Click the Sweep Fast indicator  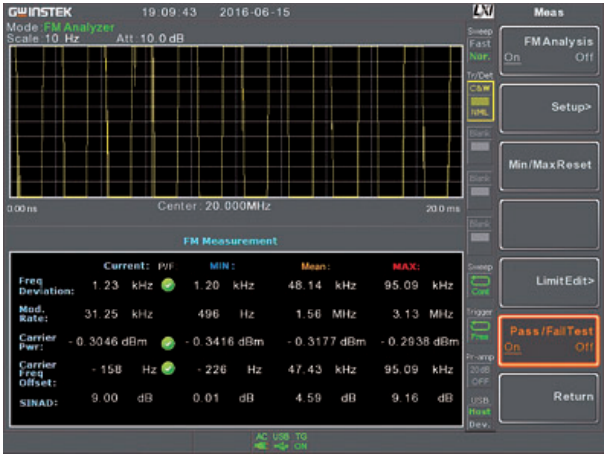click(480, 44)
